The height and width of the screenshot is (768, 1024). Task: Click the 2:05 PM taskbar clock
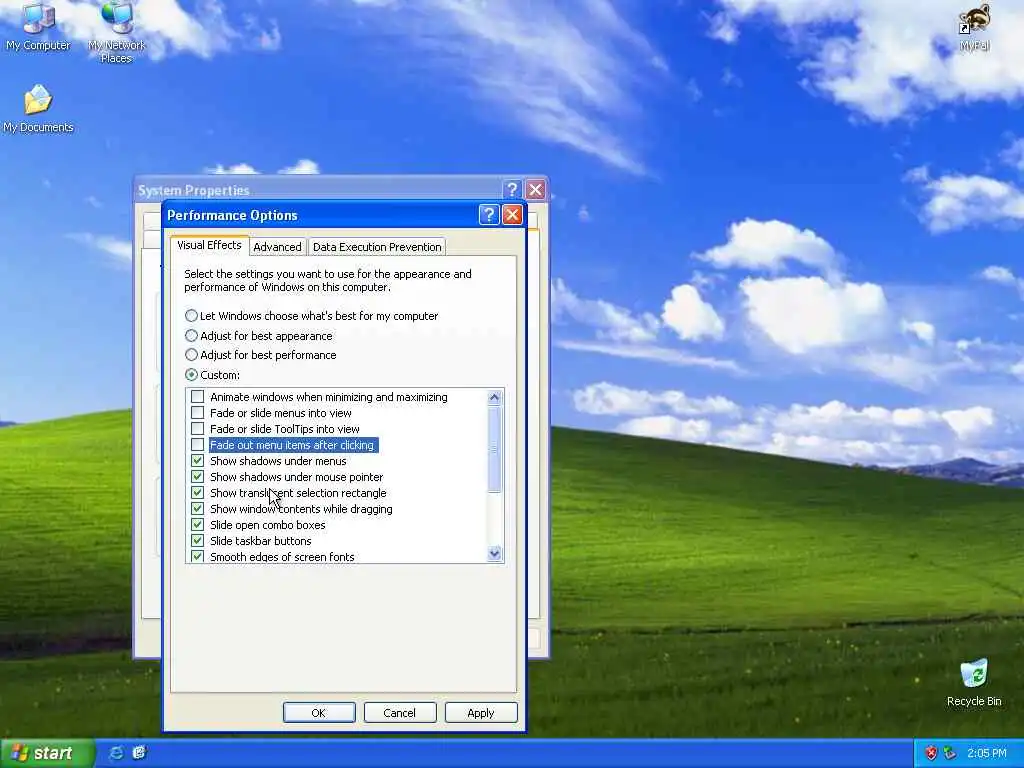[987, 753]
